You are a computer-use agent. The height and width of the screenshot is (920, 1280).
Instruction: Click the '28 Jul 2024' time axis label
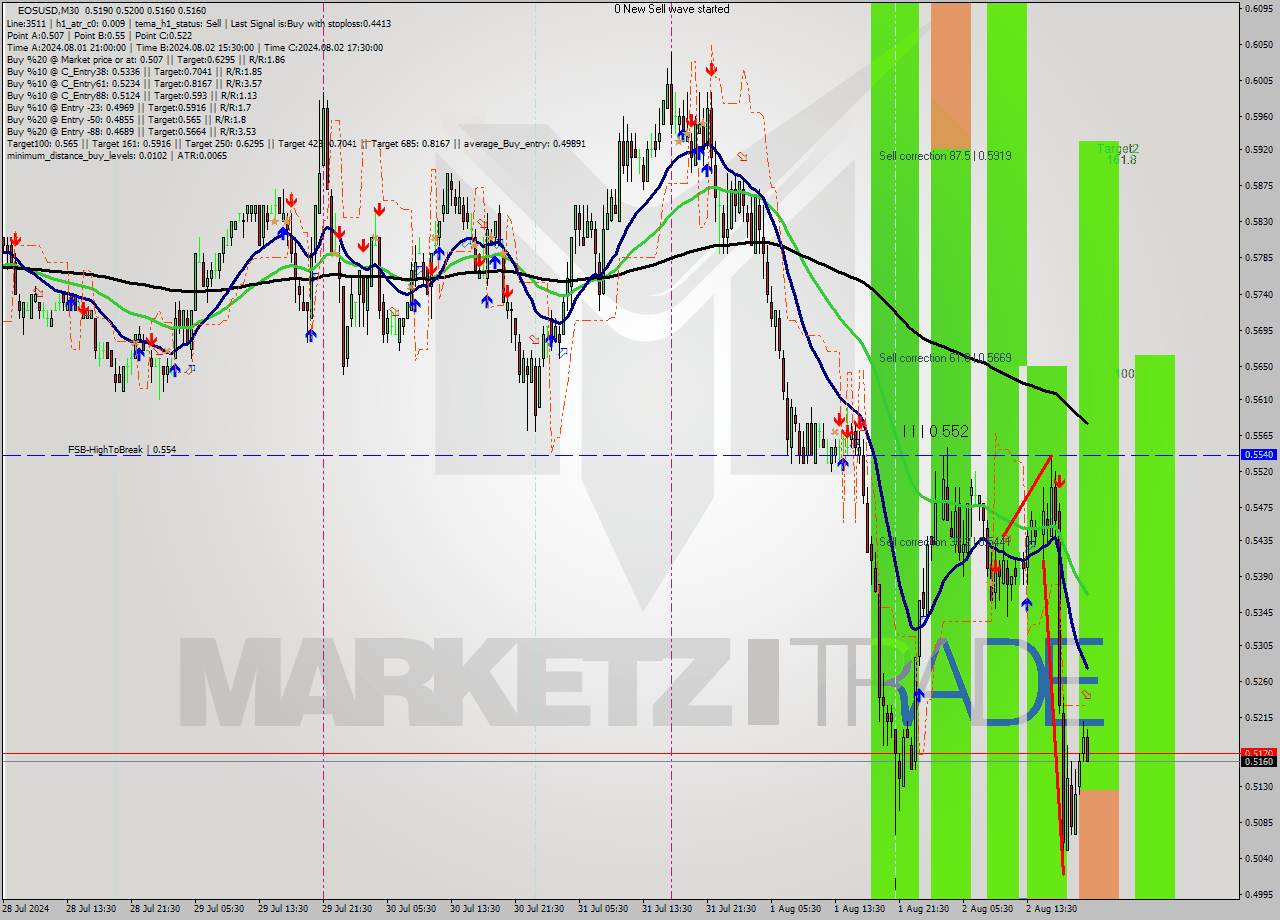click(x=26, y=909)
